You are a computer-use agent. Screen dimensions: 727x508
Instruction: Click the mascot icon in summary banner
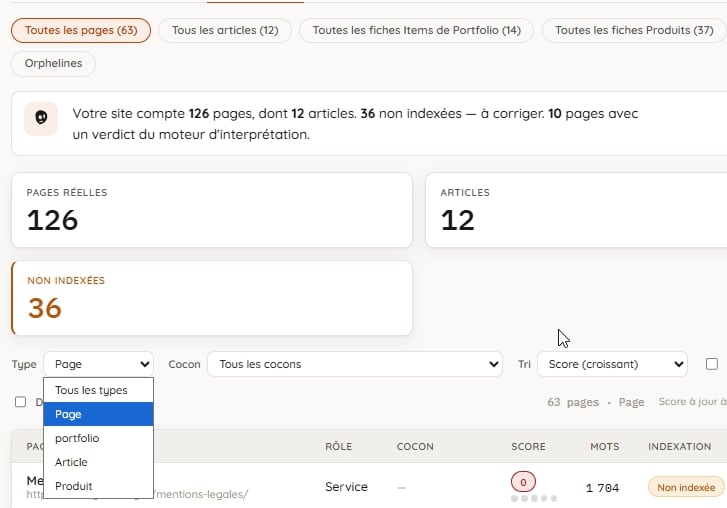[41, 119]
